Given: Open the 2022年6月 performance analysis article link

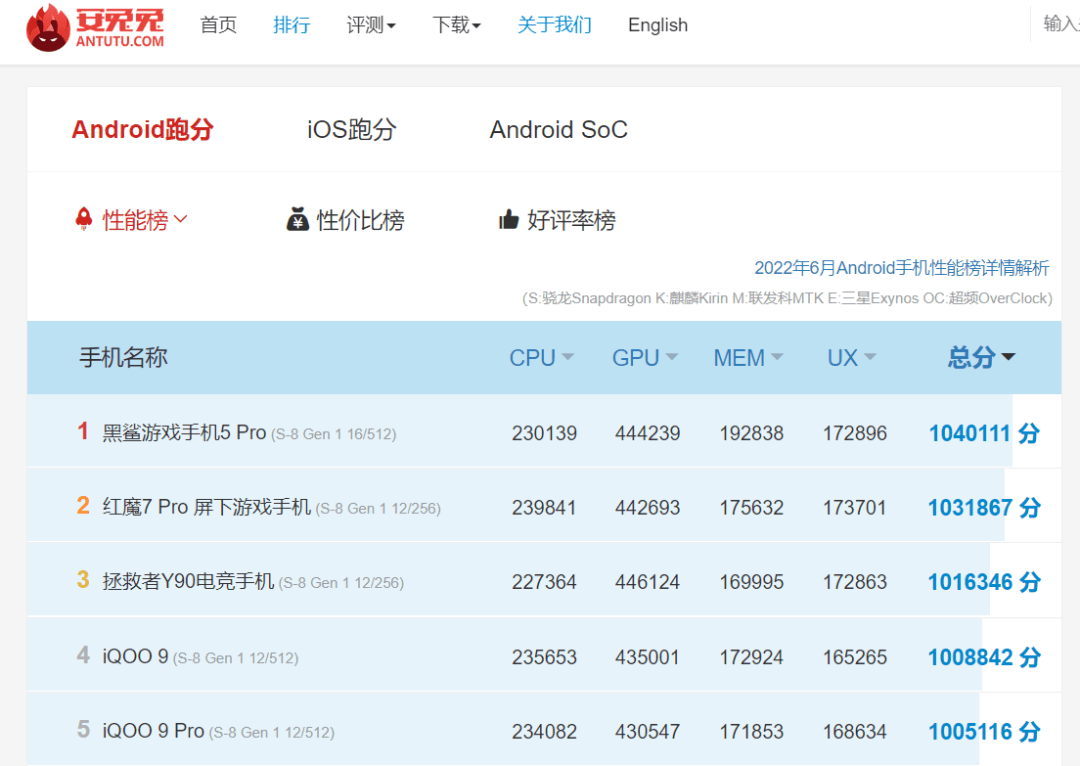Looking at the screenshot, I should 901,268.
